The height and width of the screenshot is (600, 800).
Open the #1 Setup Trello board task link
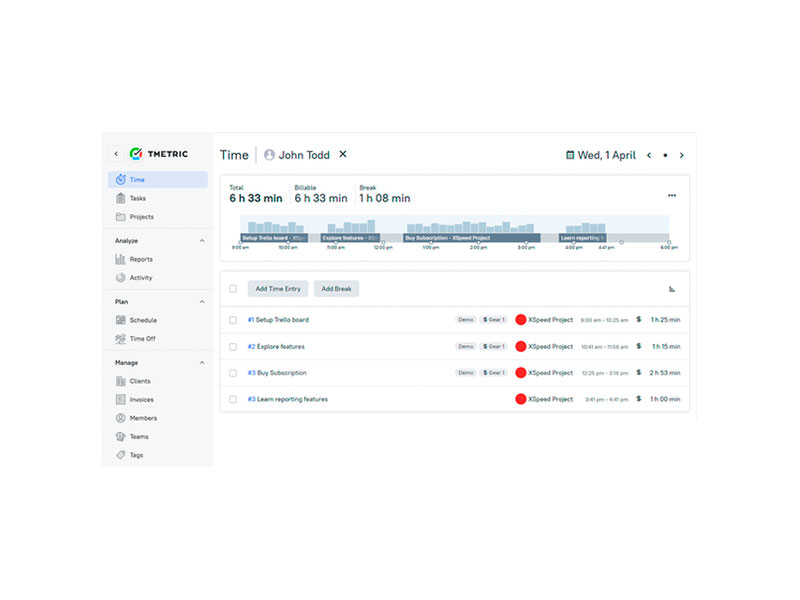(x=278, y=320)
